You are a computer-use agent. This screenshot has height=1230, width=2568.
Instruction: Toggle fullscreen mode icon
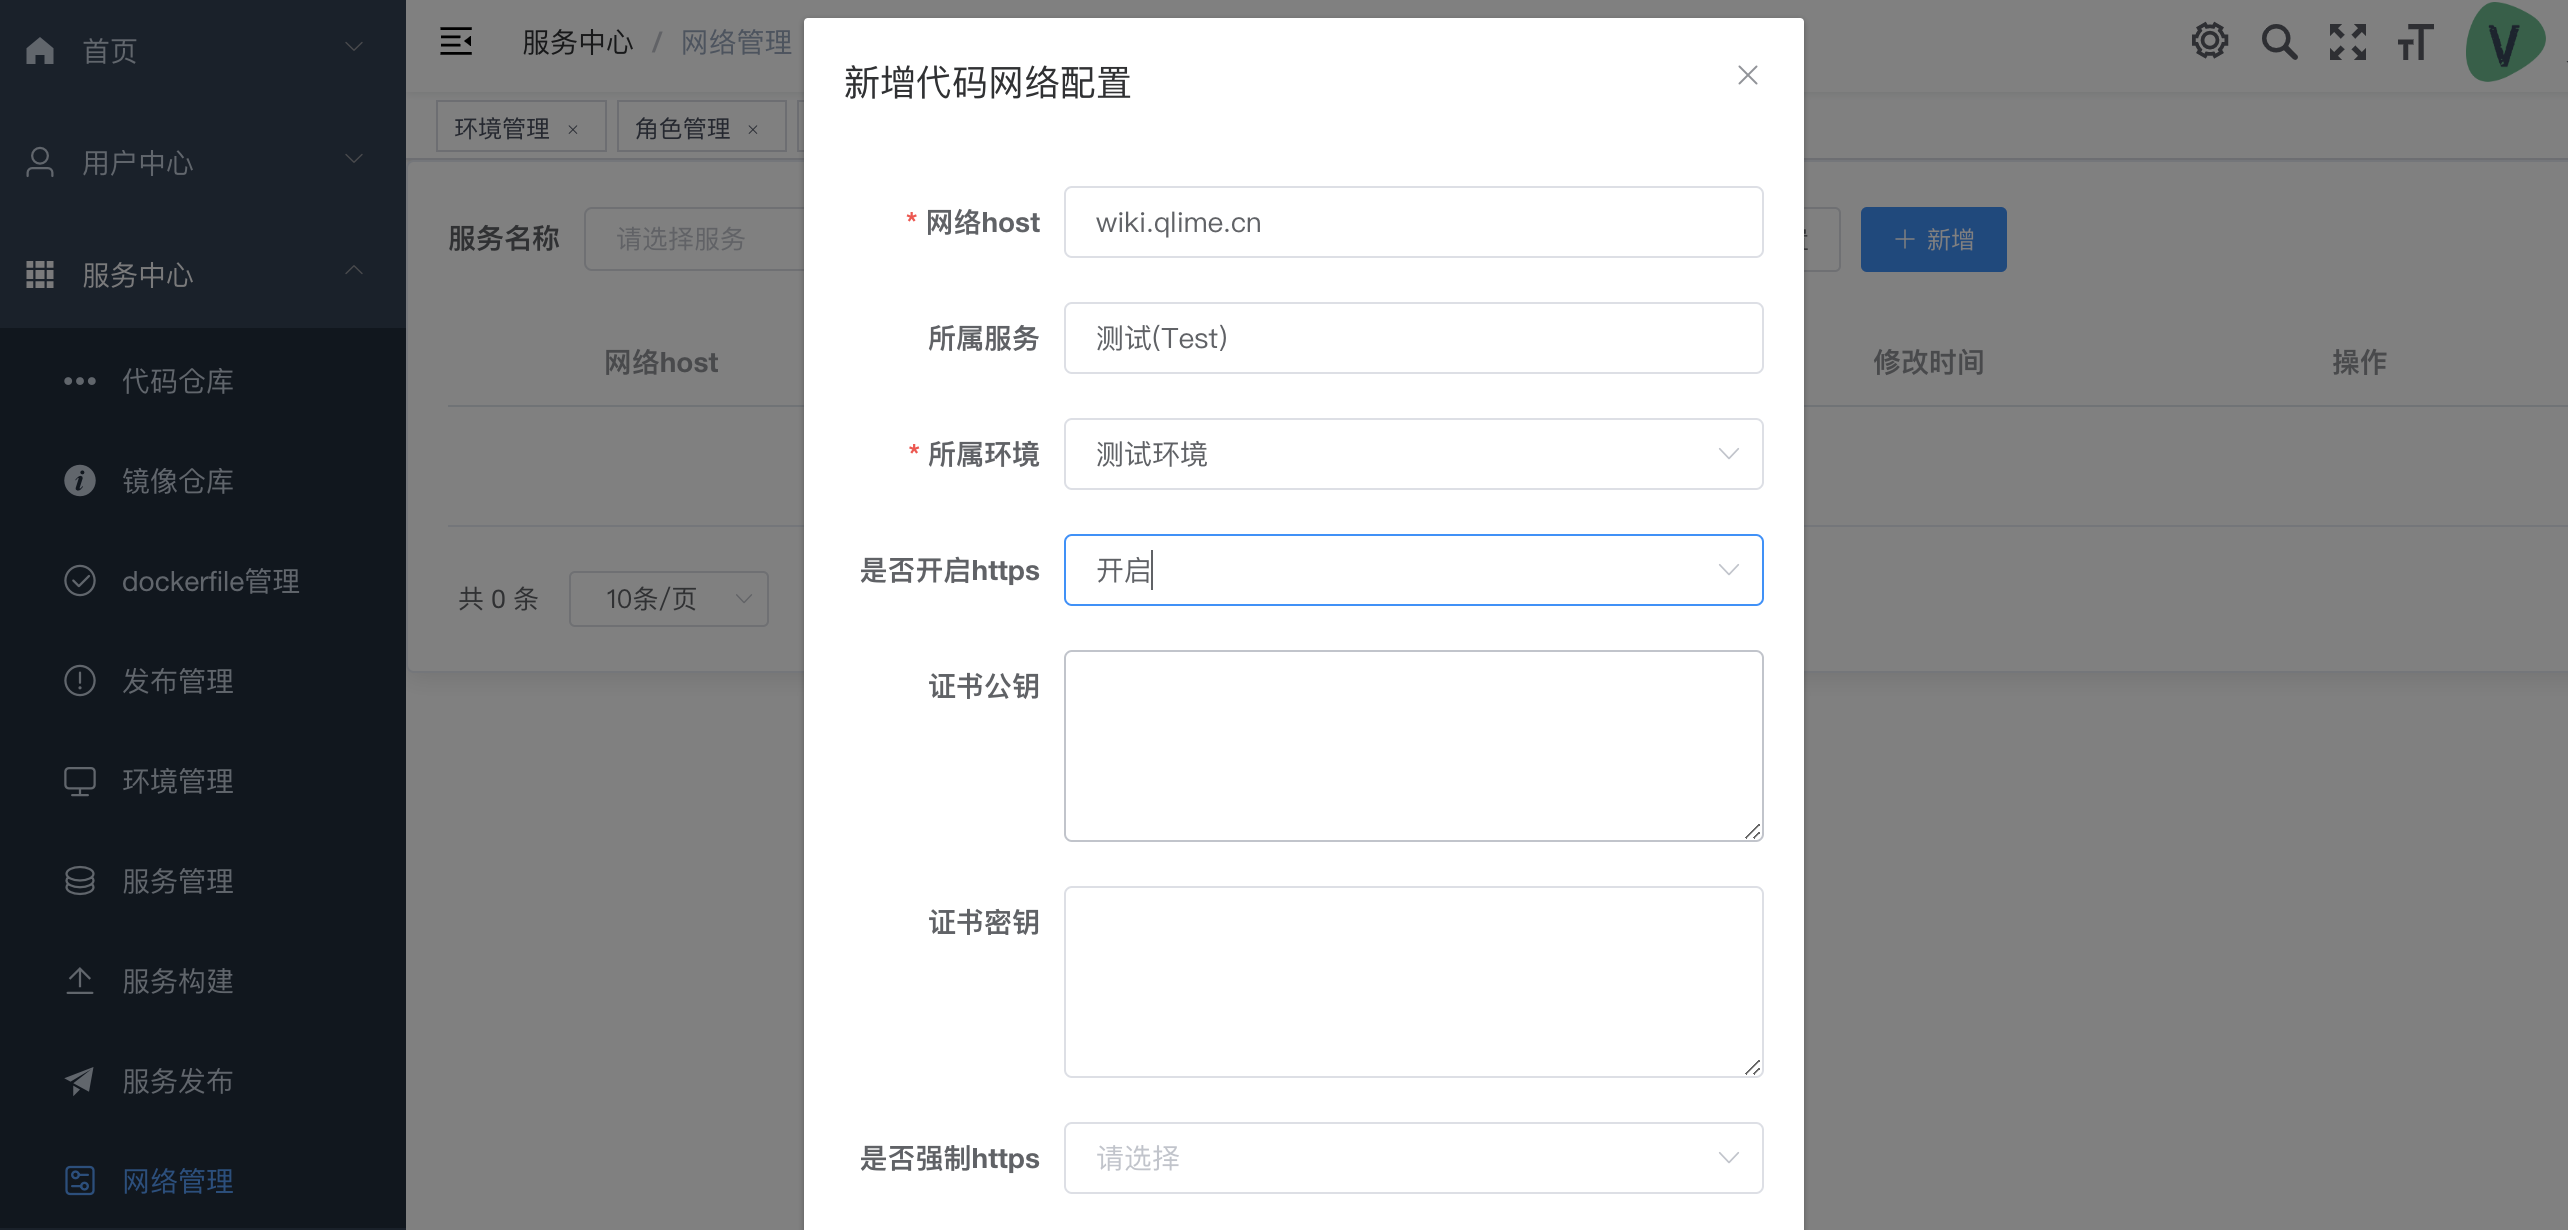pos(2347,42)
